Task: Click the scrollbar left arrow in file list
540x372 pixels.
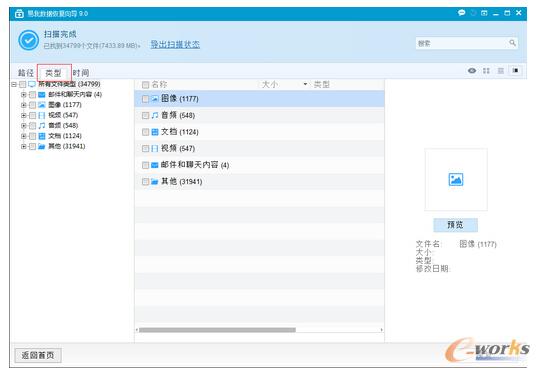Action: click(x=137, y=330)
